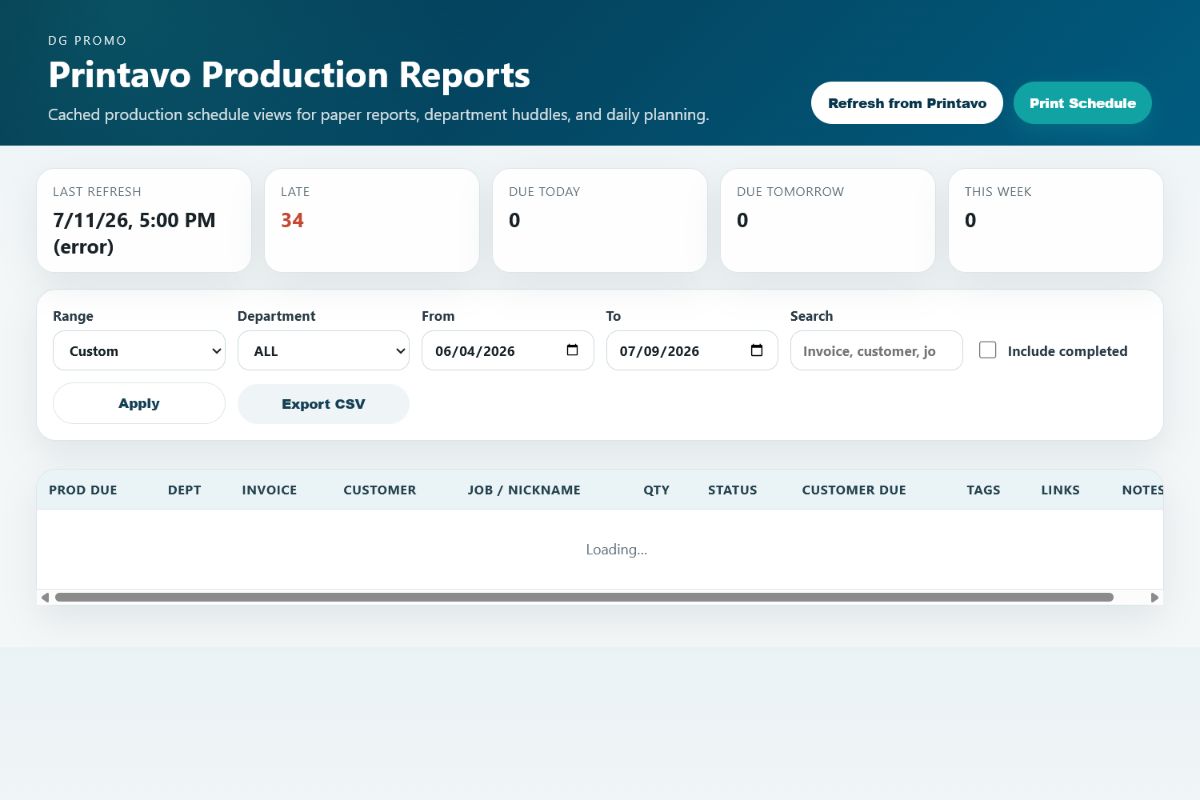Click the DEPT column header
The width and height of the screenshot is (1200, 800).
pyautogui.click(x=184, y=490)
